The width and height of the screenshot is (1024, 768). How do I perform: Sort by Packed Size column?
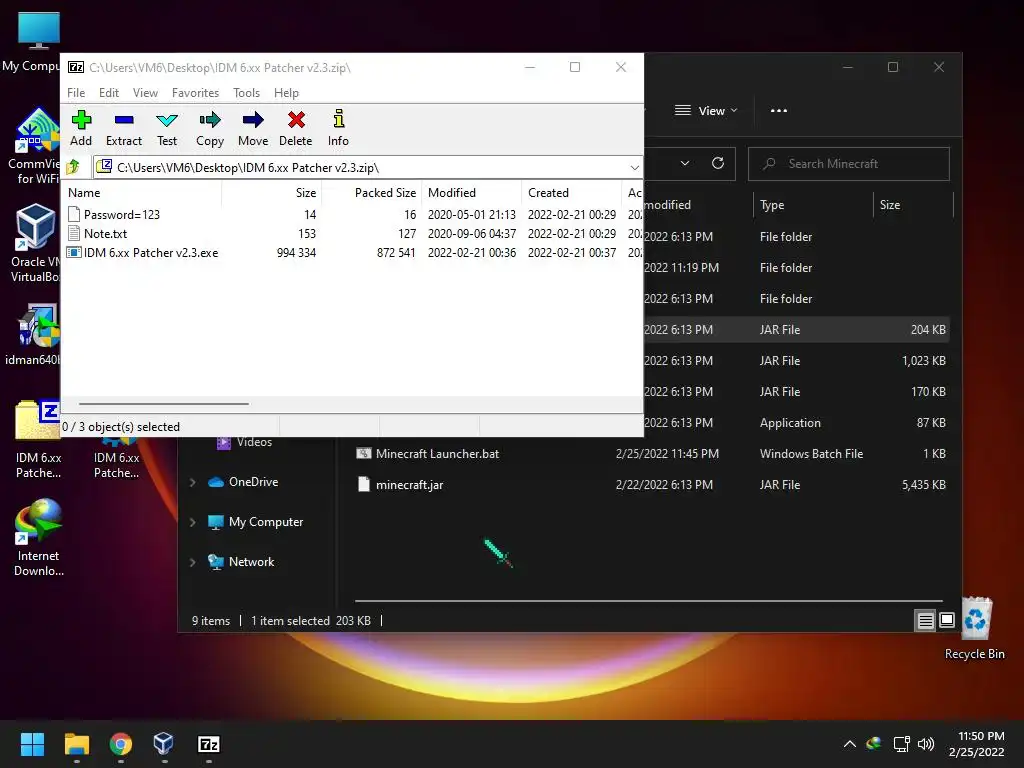pyautogui.click(x=372, y=193)
